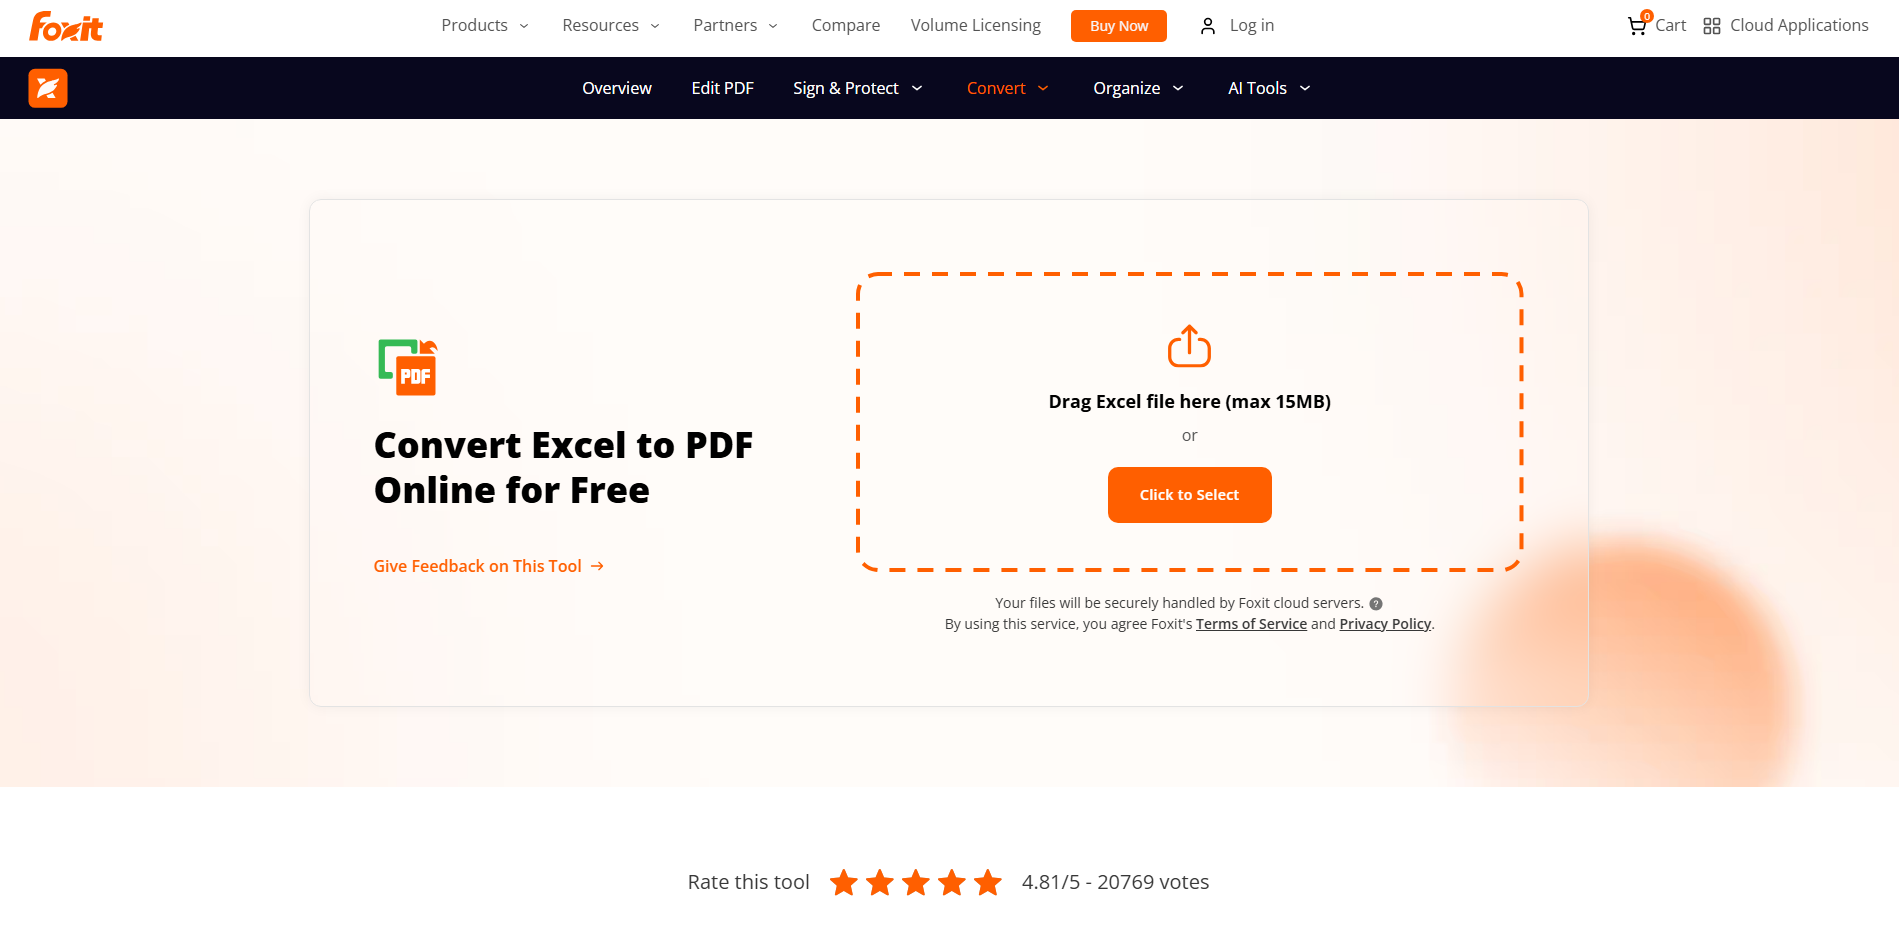Click the Click to Select button
The height and width of the screenshot is (943, 1899).
click(1190, 495)
